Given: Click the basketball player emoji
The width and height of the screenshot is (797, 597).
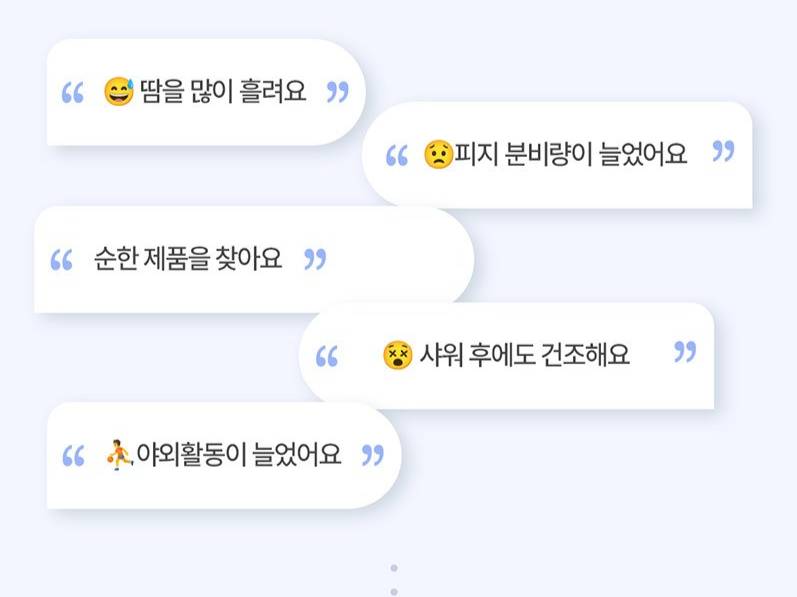Looking at the screenshot, I should [x=119, y=456].
